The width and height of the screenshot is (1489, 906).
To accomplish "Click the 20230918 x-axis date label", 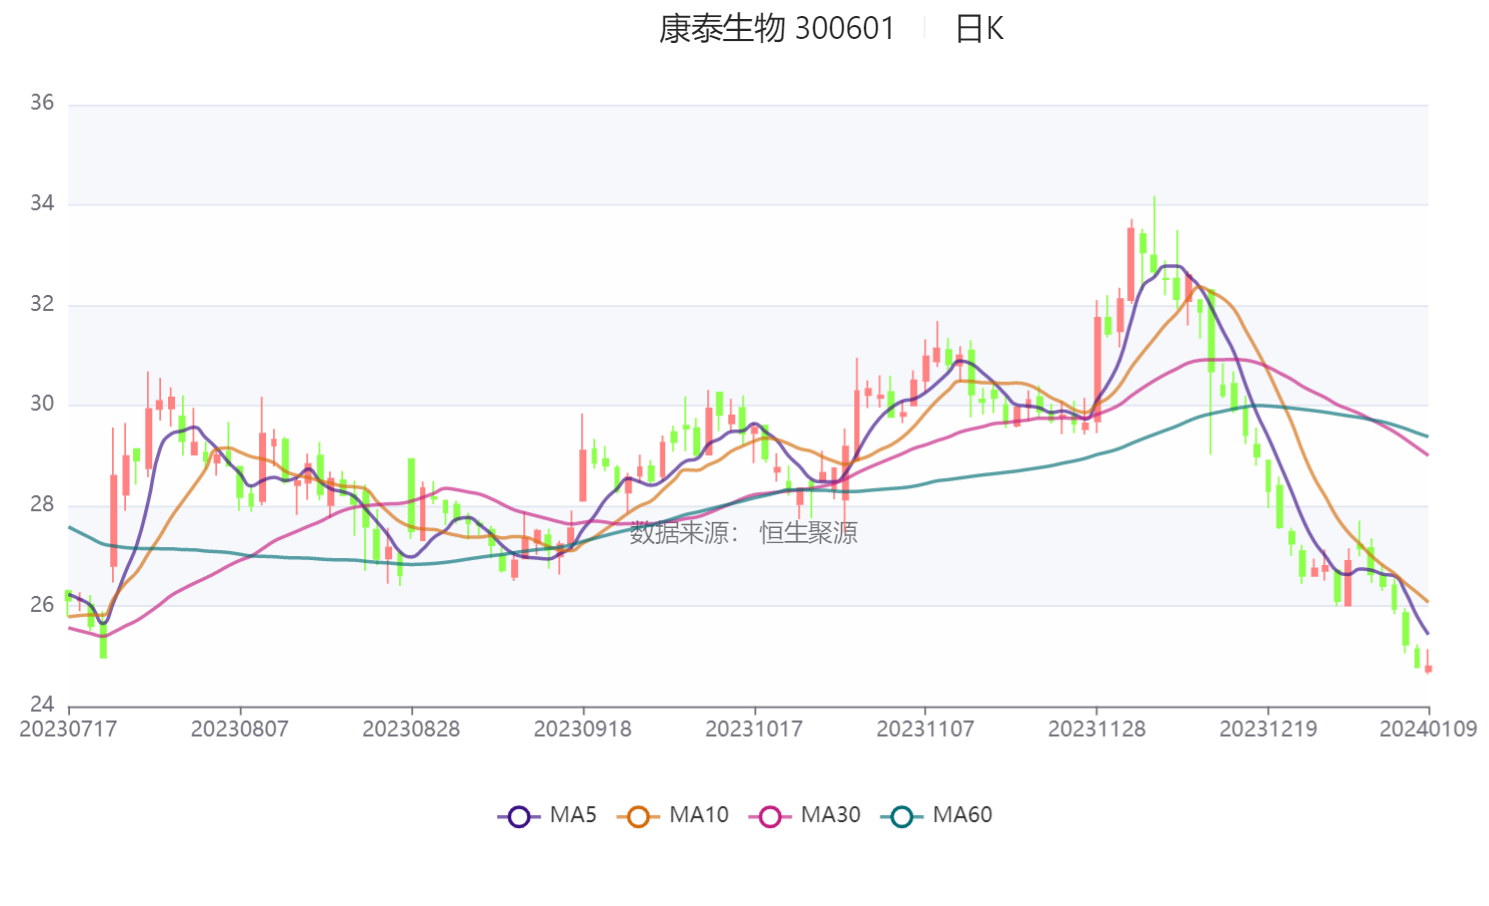I will (583, 729).
